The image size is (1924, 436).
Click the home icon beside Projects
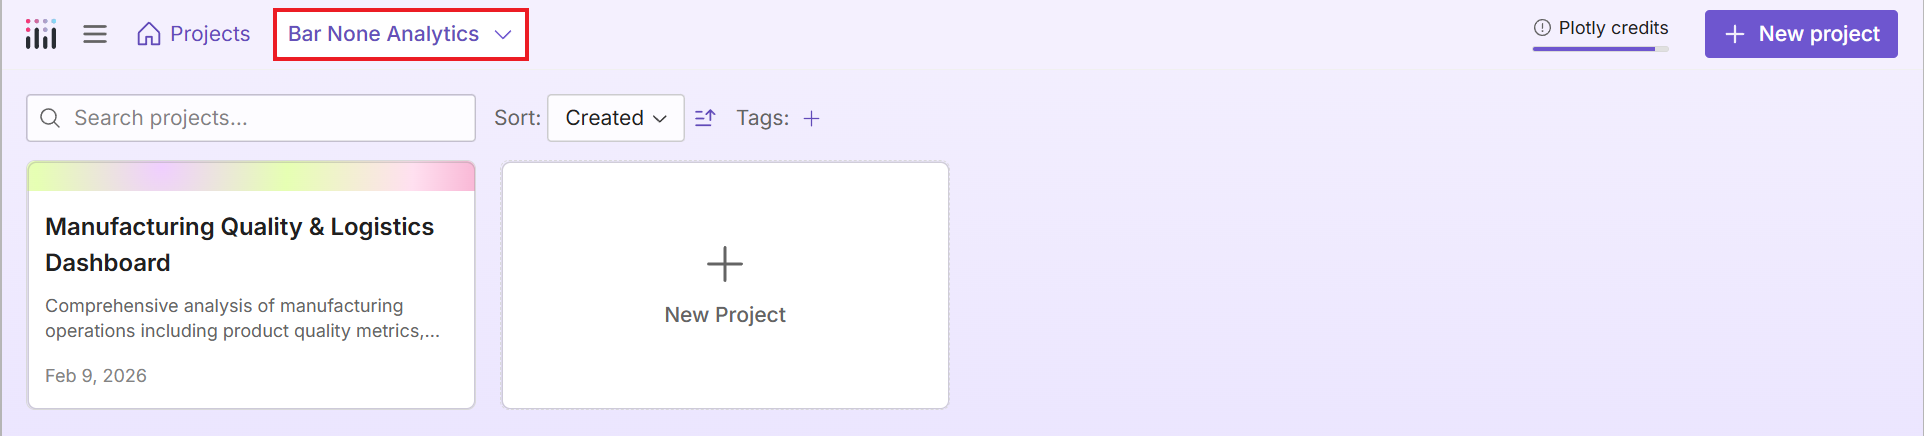149,34
